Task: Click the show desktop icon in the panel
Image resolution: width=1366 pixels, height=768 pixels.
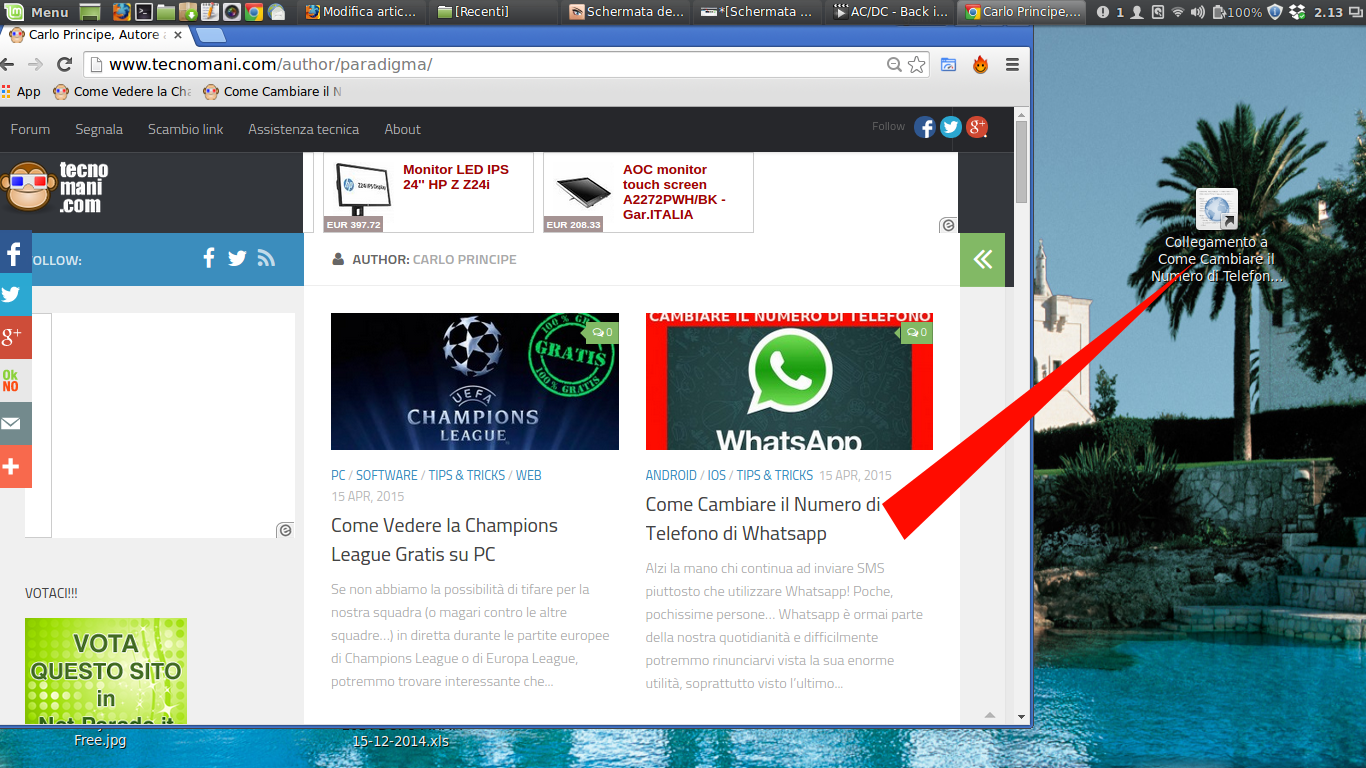Action: coord(90,12)
